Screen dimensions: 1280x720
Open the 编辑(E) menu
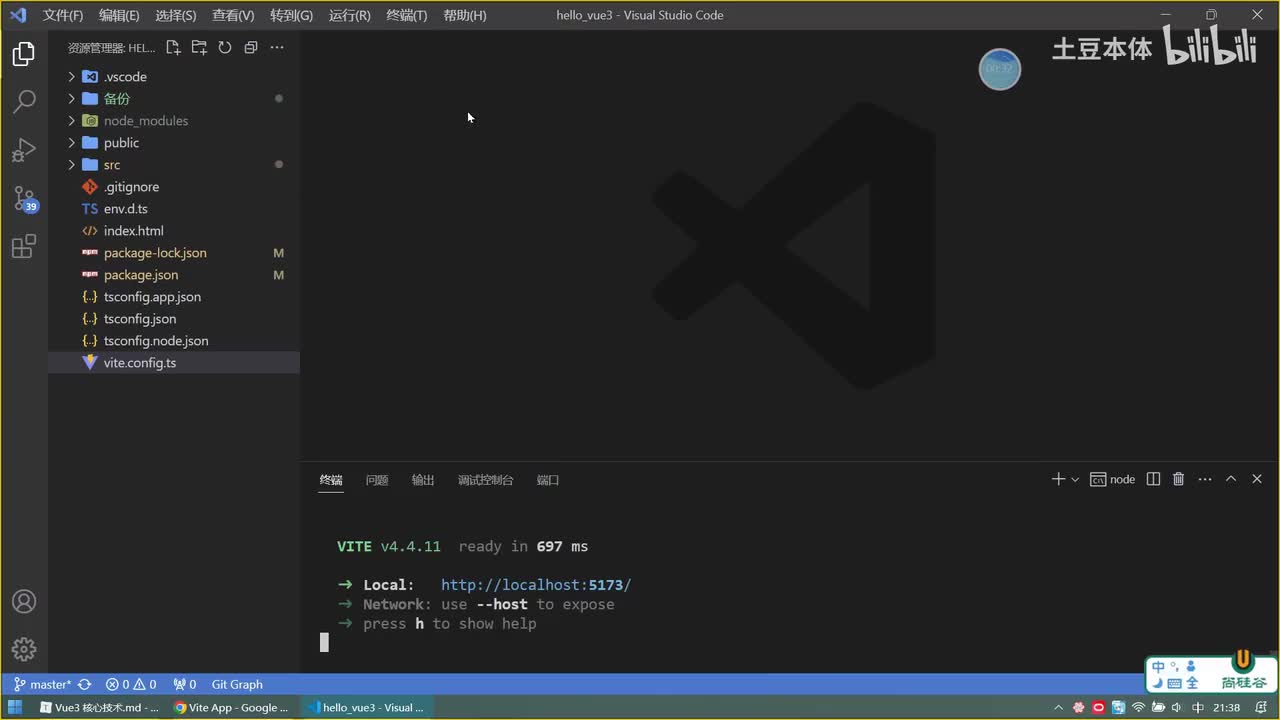[119, 15]
